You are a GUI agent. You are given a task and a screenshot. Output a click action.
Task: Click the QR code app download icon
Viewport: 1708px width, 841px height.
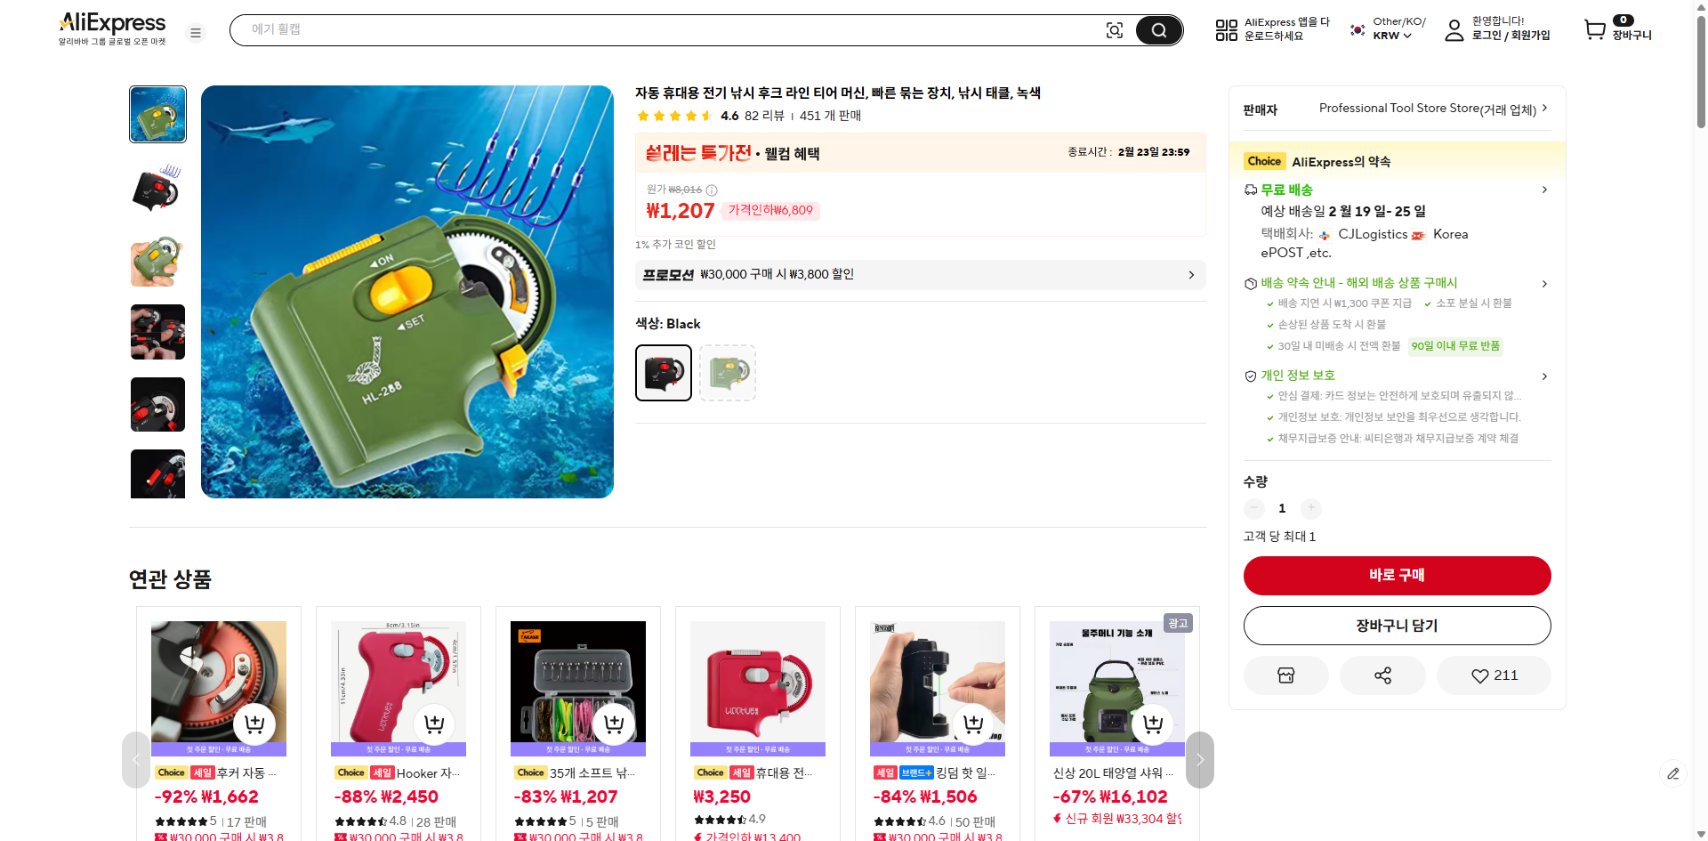(x=1225, y=30)
